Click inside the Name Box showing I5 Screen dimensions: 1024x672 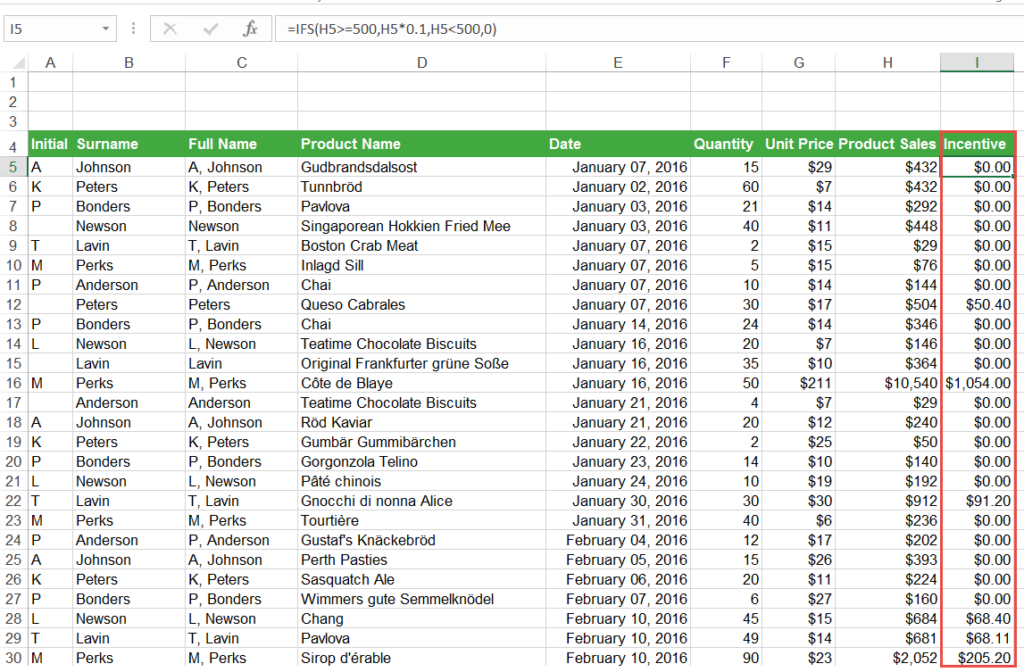(50, 27)
